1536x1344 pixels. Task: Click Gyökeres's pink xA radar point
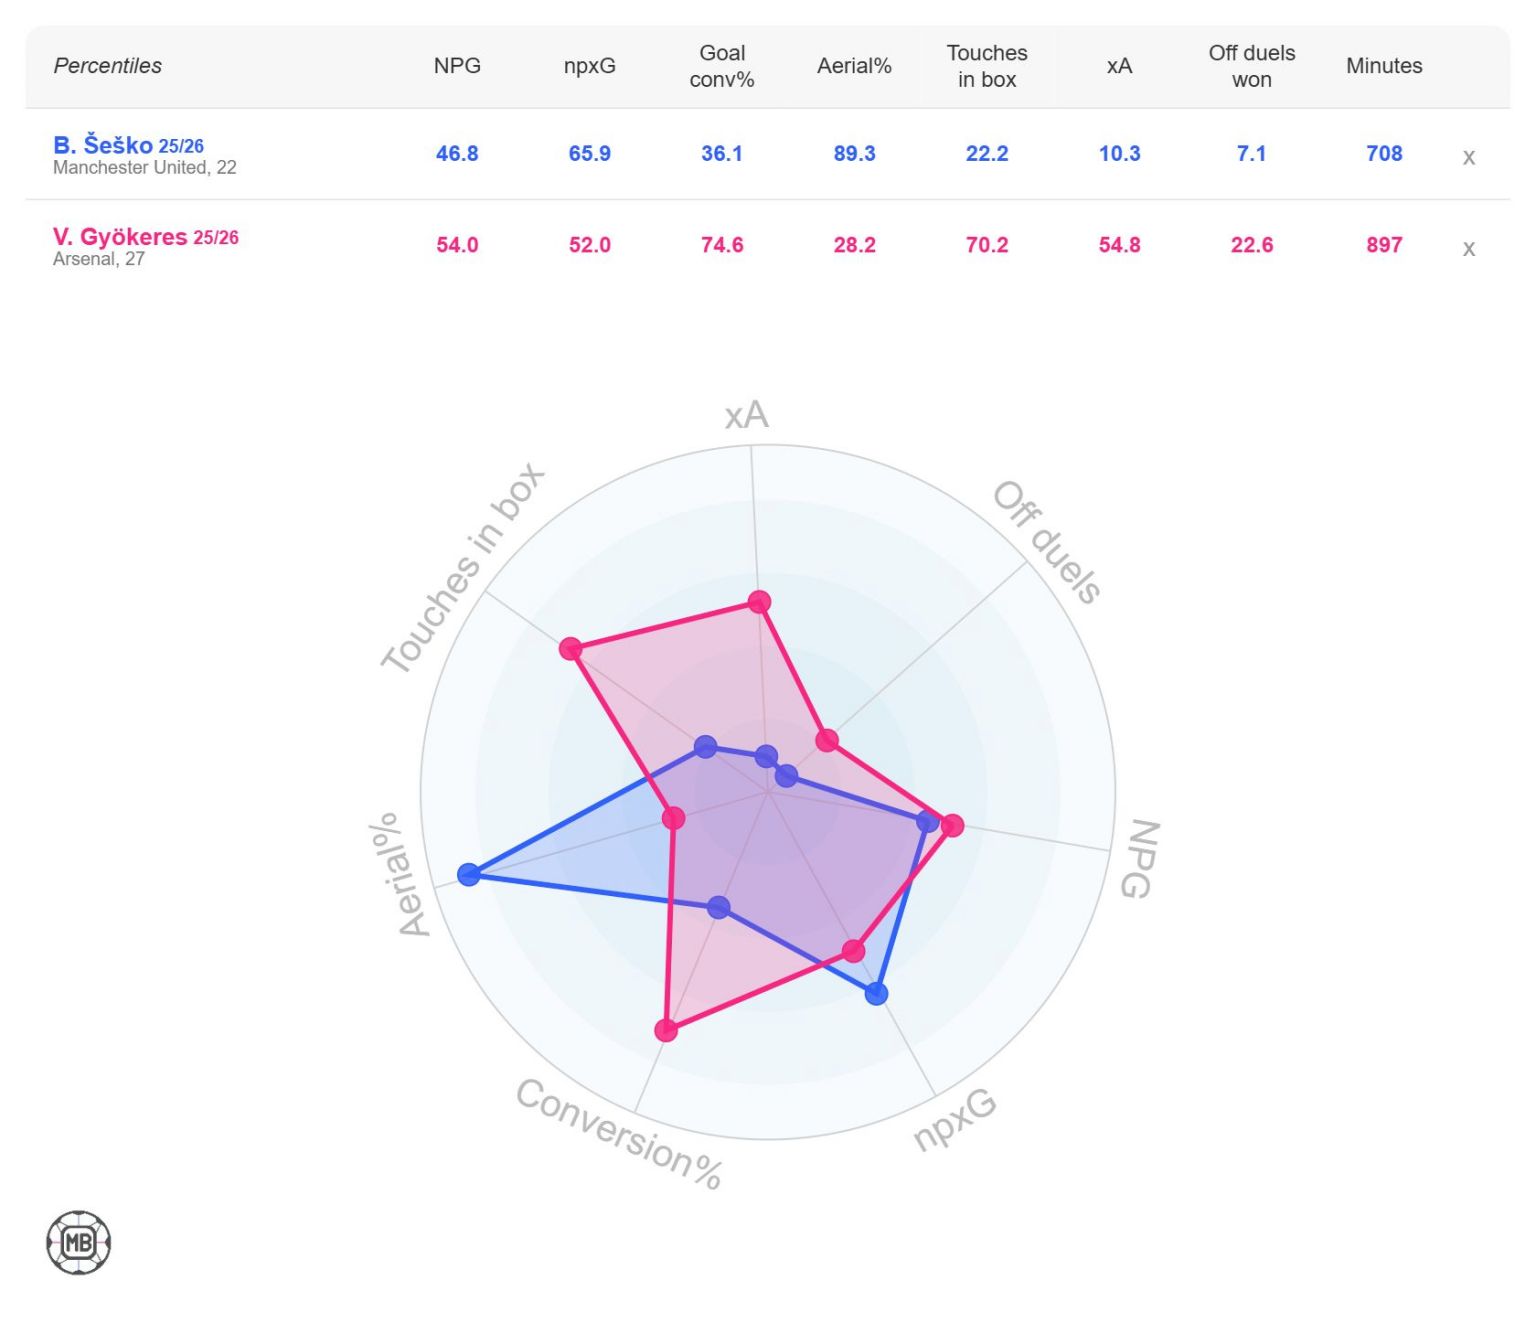[x=759, y=602]
